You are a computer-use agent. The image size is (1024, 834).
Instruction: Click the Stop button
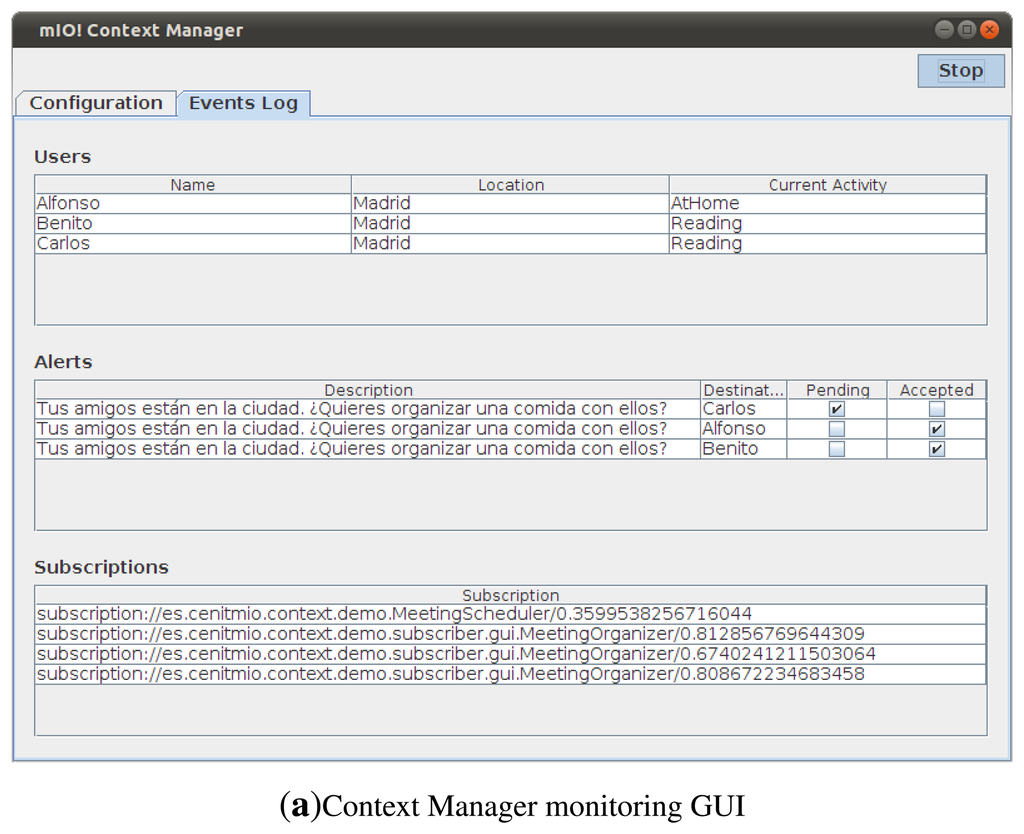(x=960, y=71)
